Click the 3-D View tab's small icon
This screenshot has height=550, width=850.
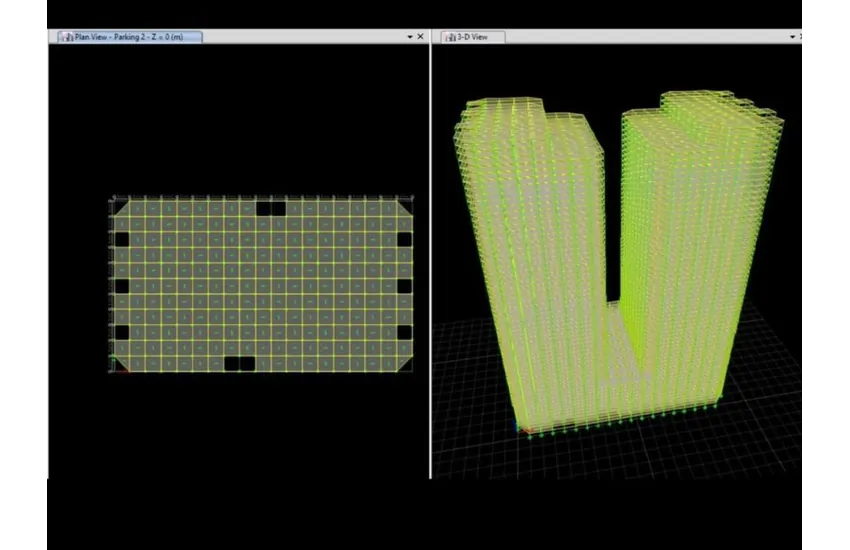pos(450,37)
